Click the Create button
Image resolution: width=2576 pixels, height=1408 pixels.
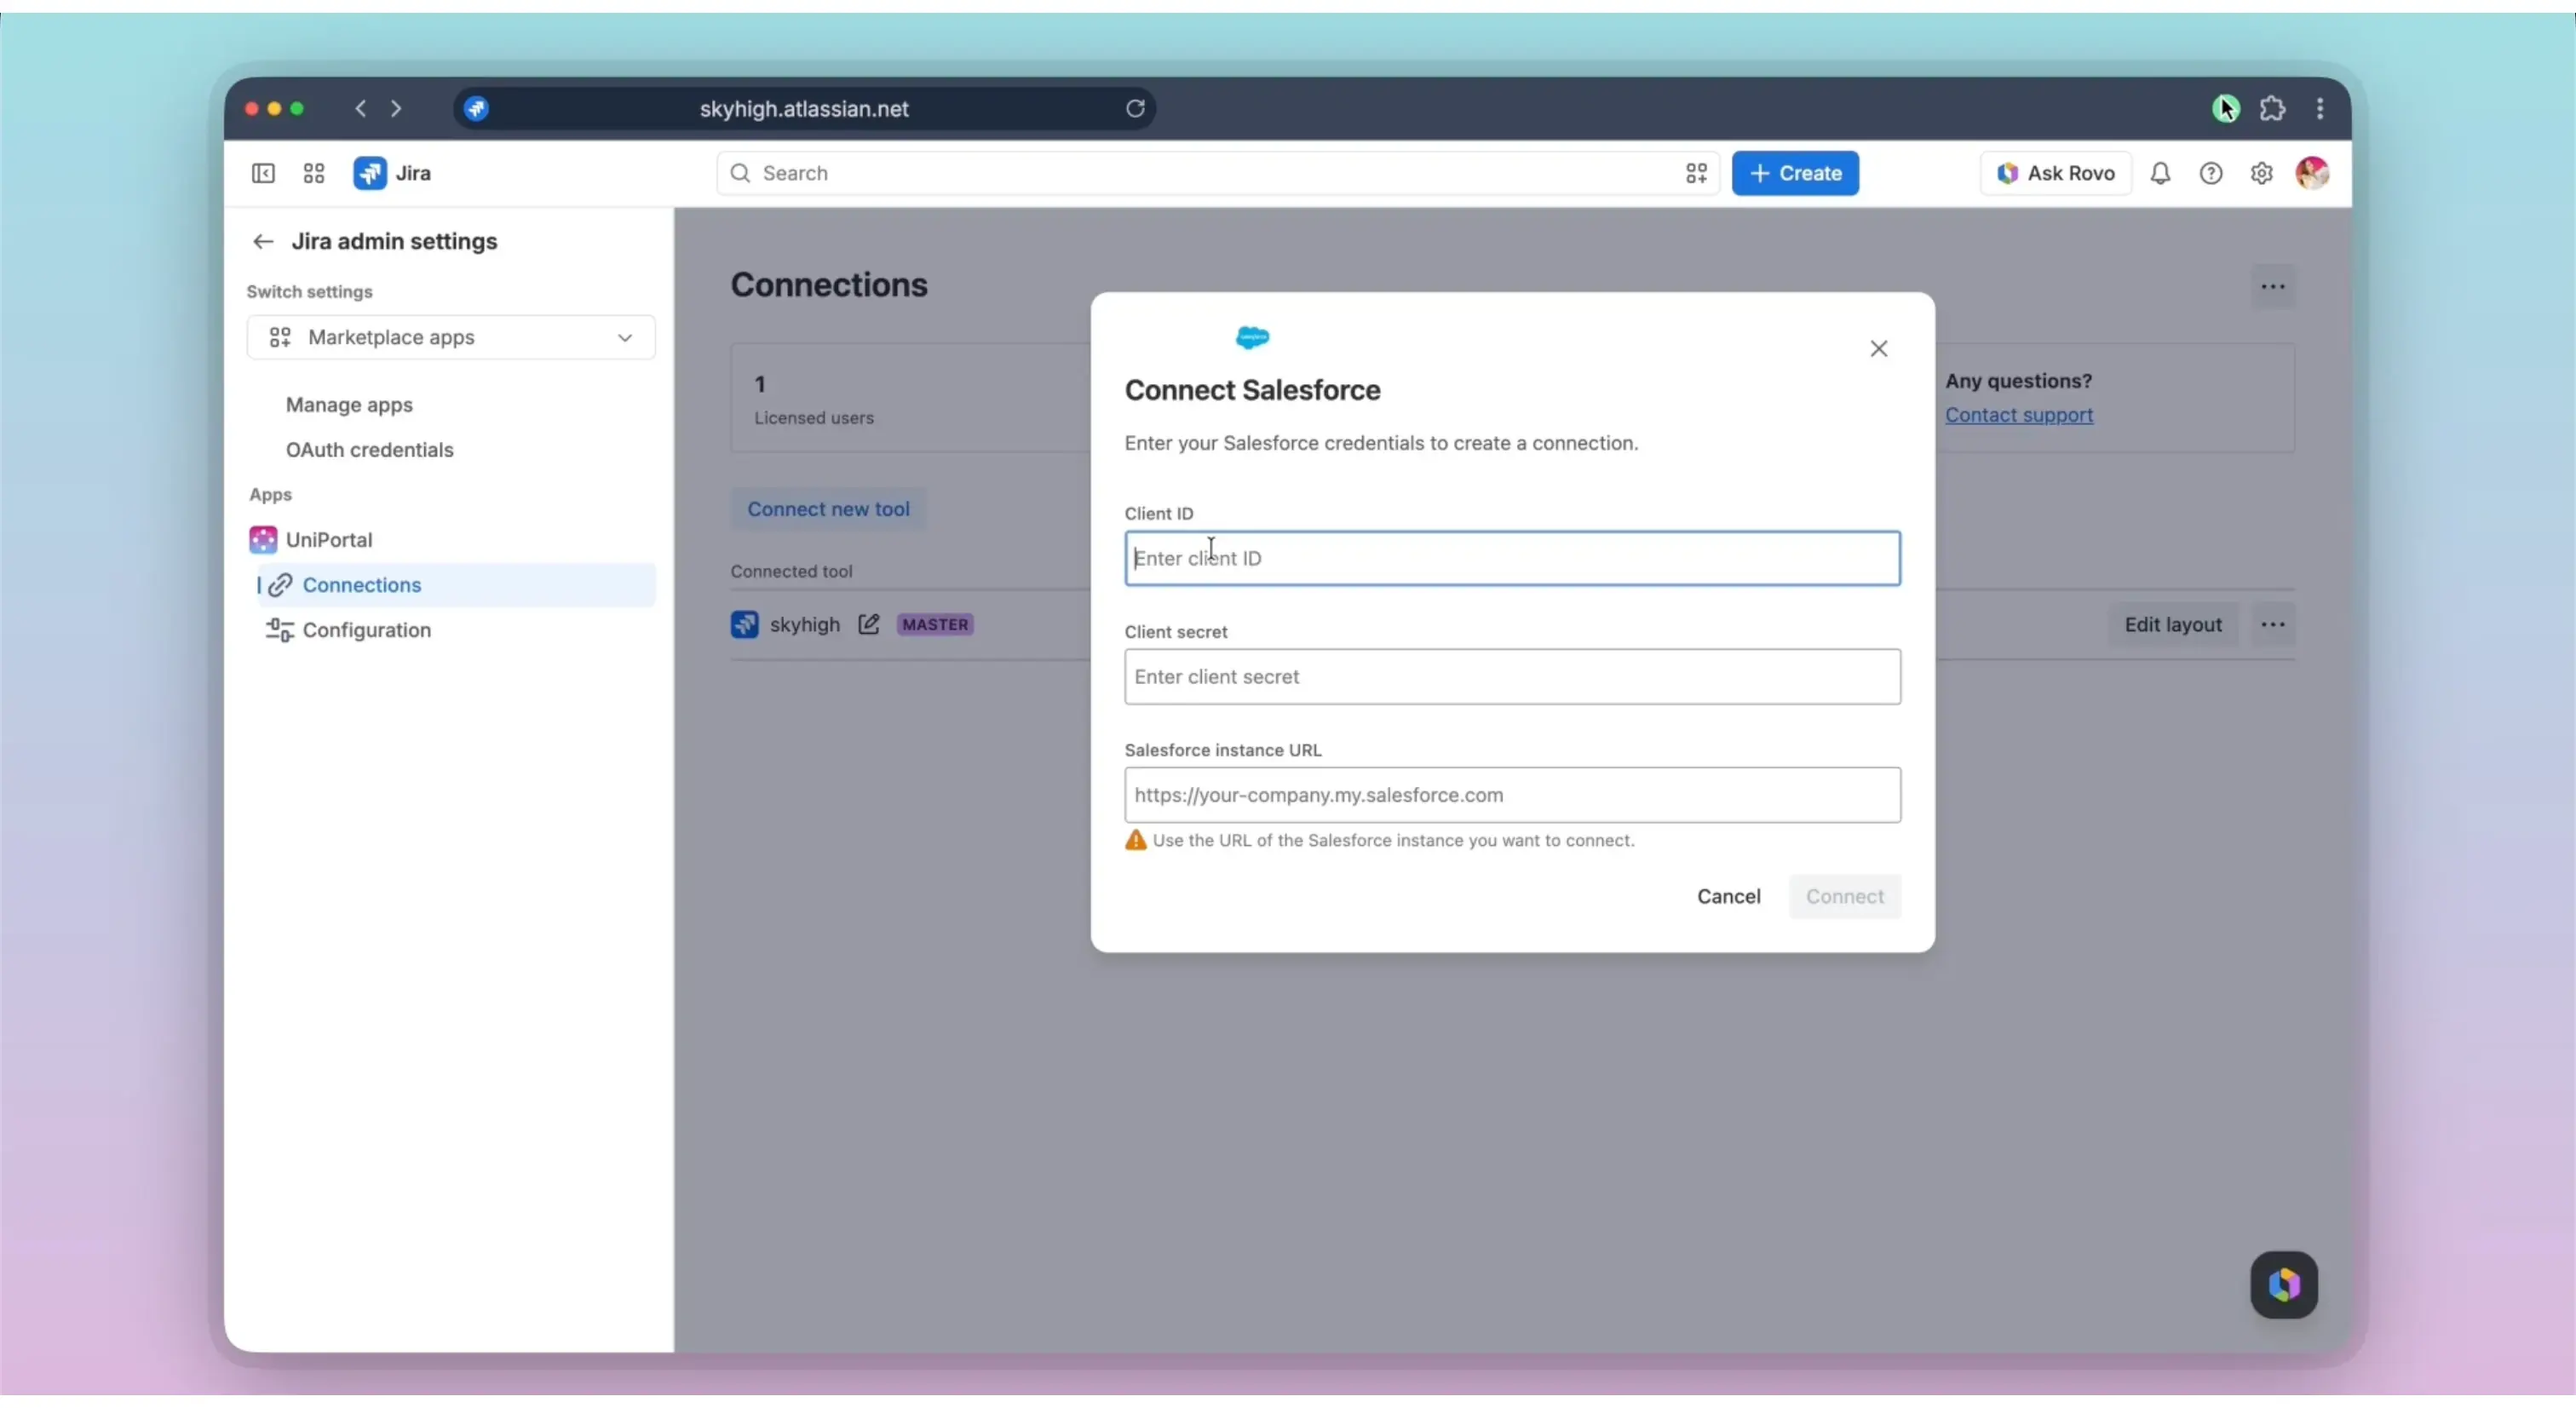click(1795, 174)
